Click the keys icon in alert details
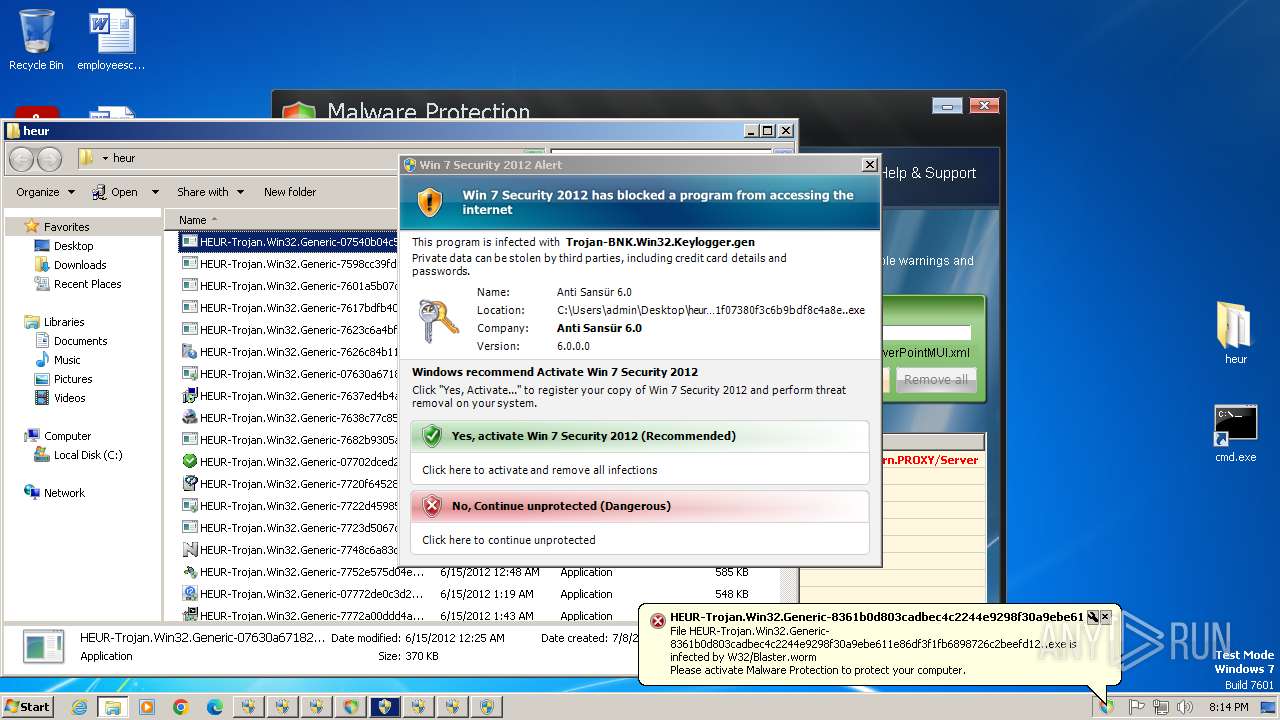The width and height of the screenshot is (1280, 720). coord(437,320)
